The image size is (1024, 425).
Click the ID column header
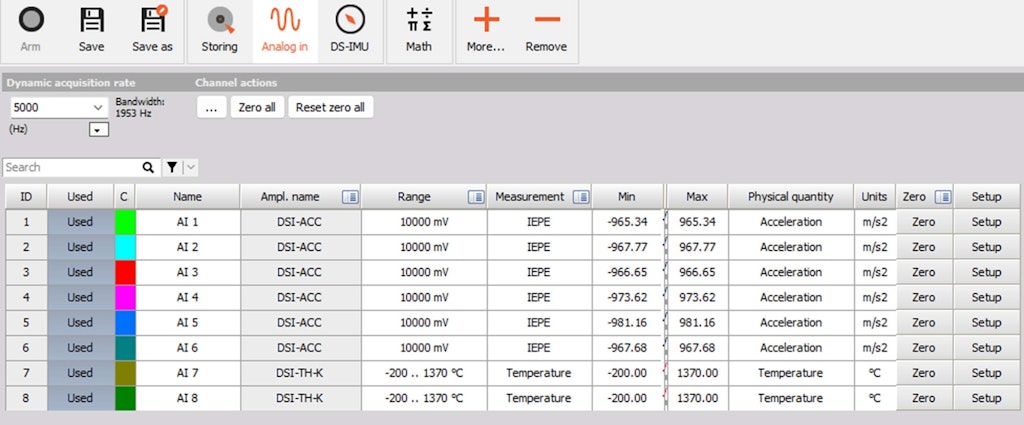26,197
